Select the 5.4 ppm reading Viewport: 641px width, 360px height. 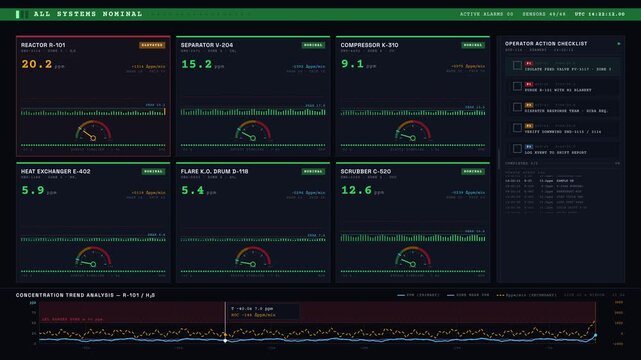pos(198,190)
